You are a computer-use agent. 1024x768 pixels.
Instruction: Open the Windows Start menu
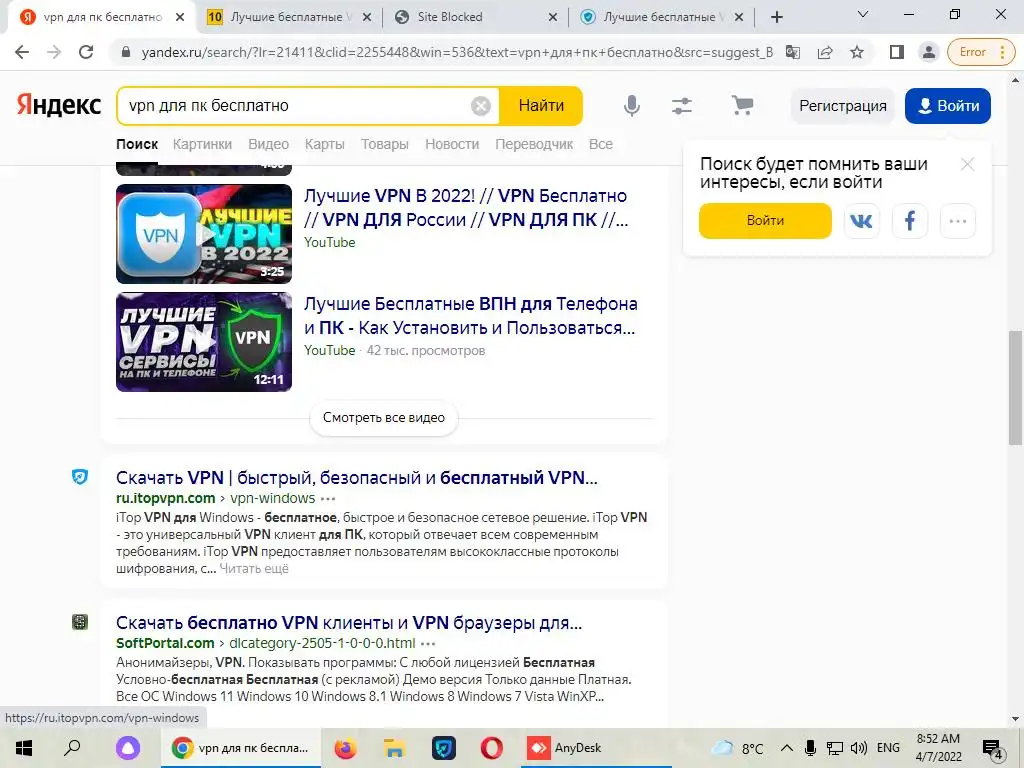[24, 748]
